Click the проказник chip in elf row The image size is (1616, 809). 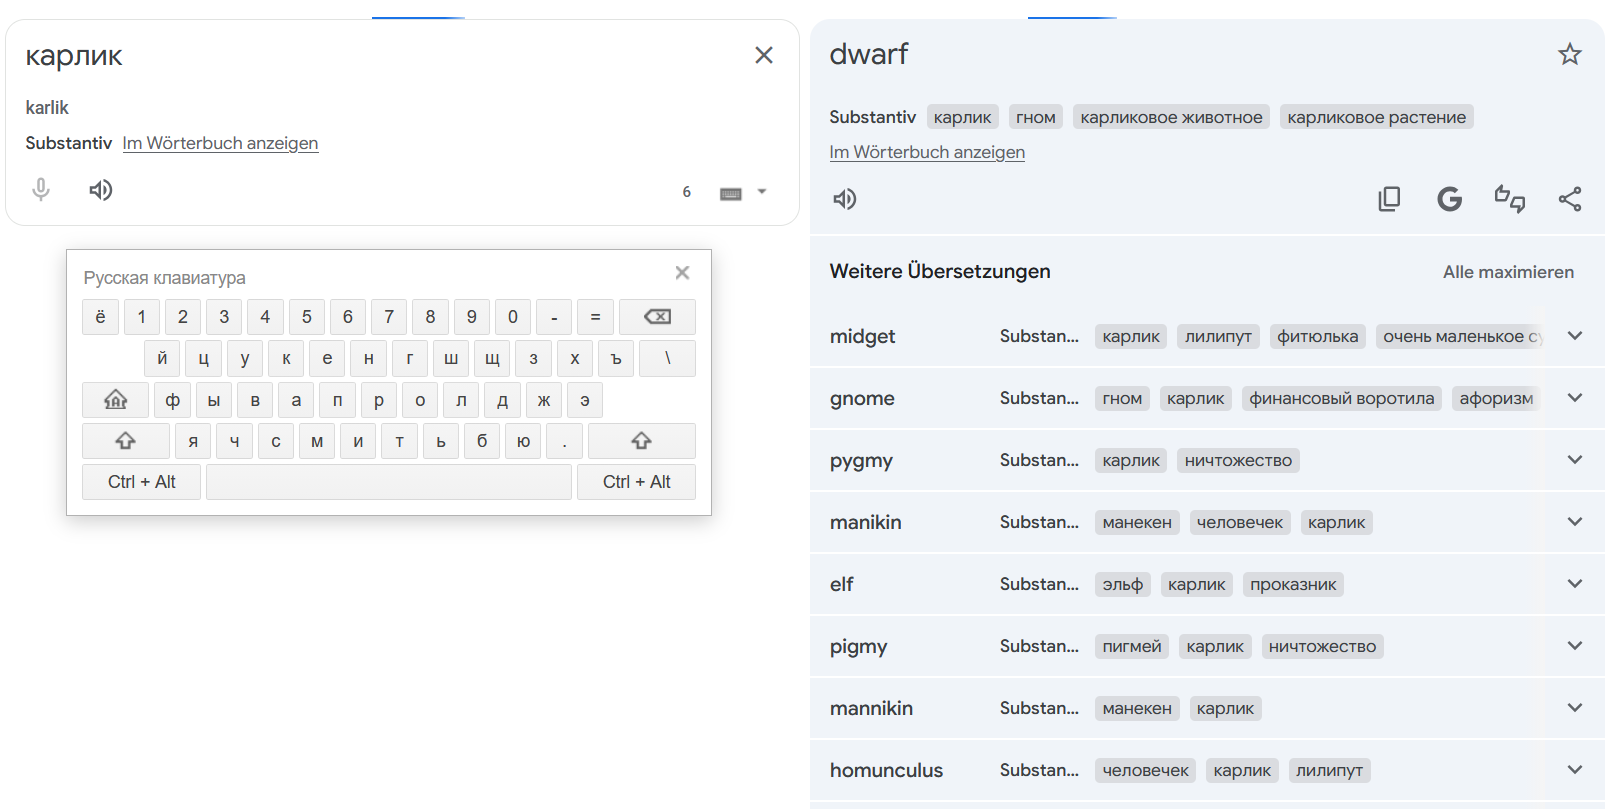pos(1293,584)
